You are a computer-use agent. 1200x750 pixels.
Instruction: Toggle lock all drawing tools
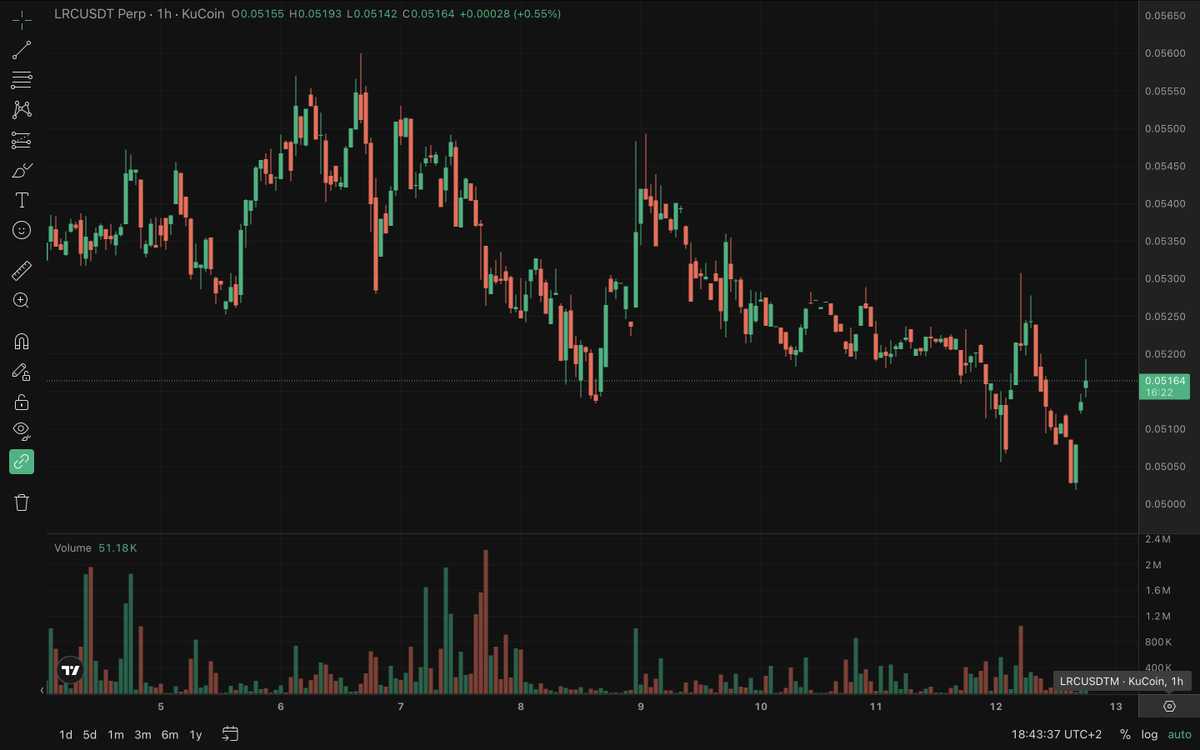click(x=21, y=402)
